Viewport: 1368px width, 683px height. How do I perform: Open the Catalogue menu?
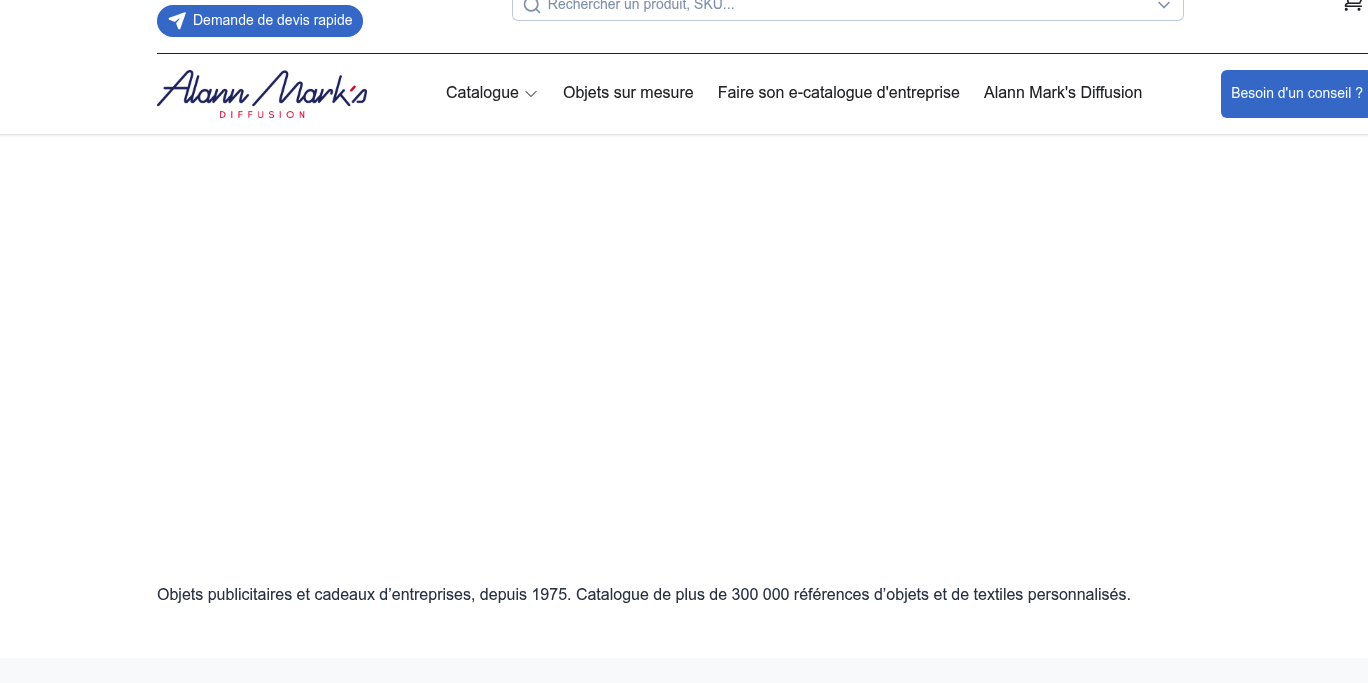coord(492,93)
